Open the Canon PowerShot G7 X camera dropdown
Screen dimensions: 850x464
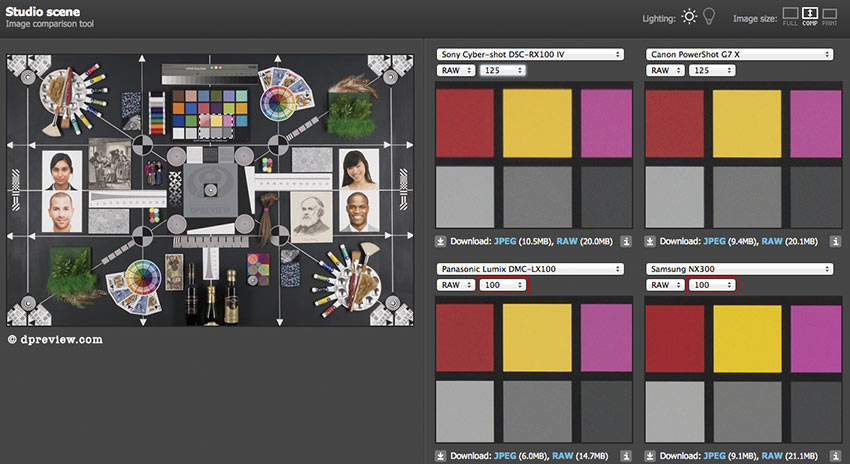click(739, 54)
